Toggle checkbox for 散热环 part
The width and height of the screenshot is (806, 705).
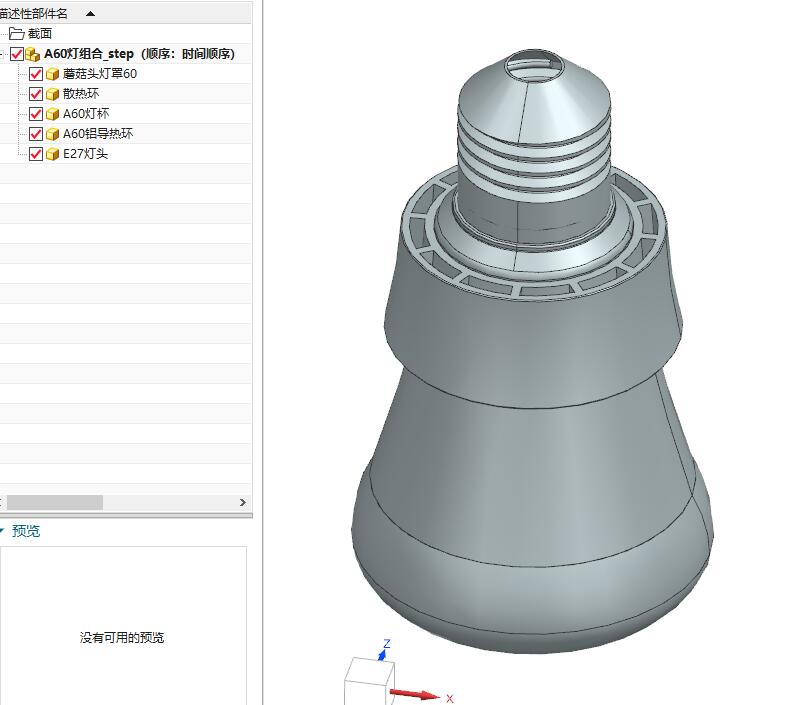[x=36, y=94]
